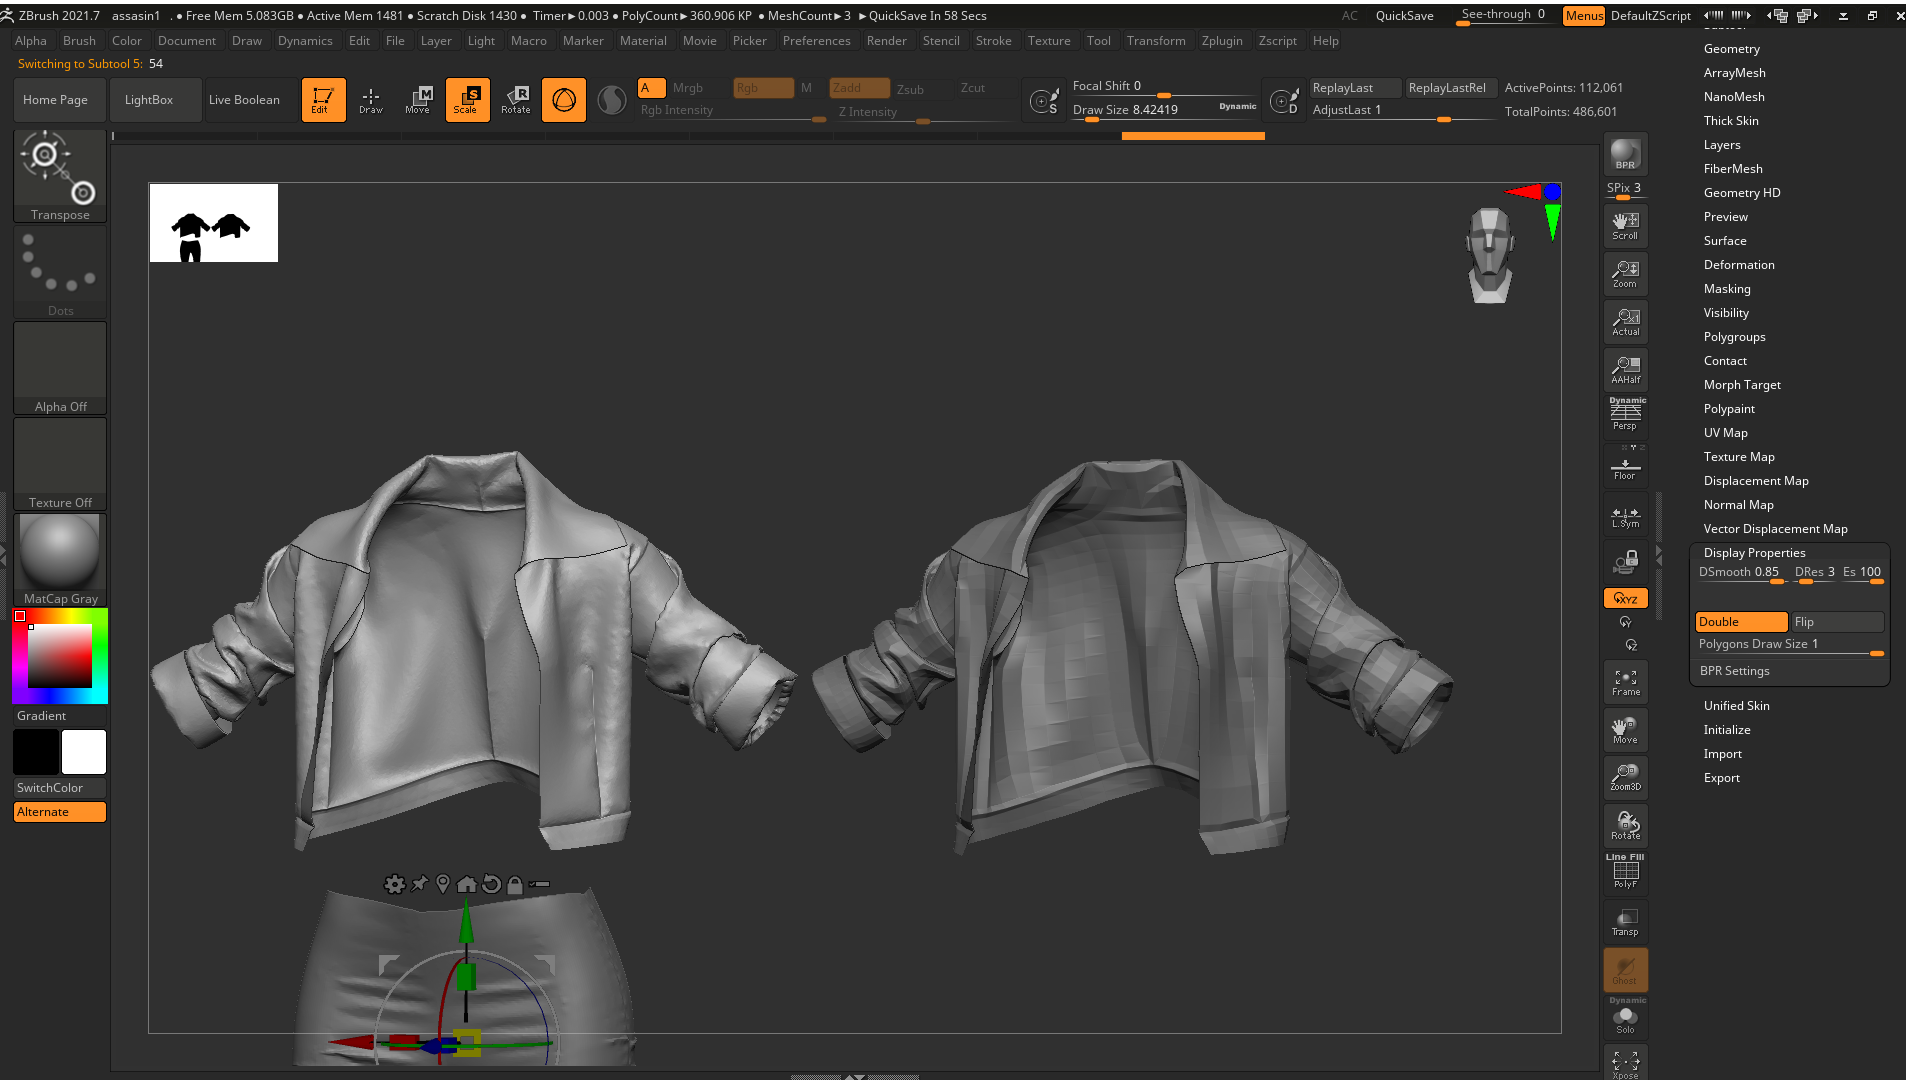The image size is (1906, 1080).
Task: Disable the Double sided display option
Action: click(x=1740, y=622)
